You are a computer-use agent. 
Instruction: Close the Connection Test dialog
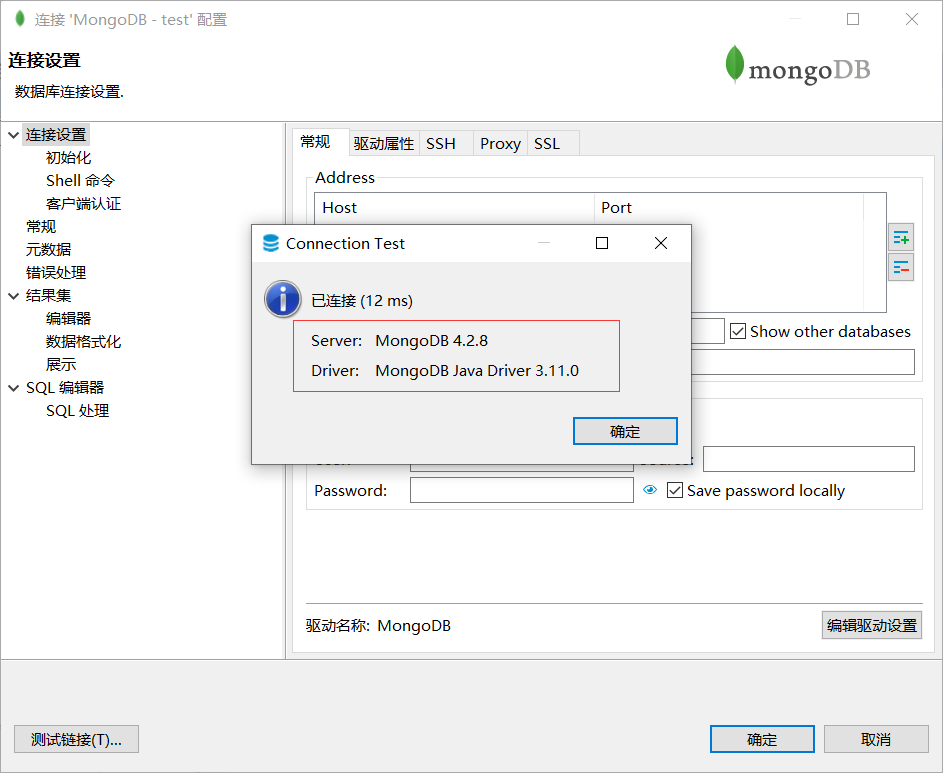point(660,243)
